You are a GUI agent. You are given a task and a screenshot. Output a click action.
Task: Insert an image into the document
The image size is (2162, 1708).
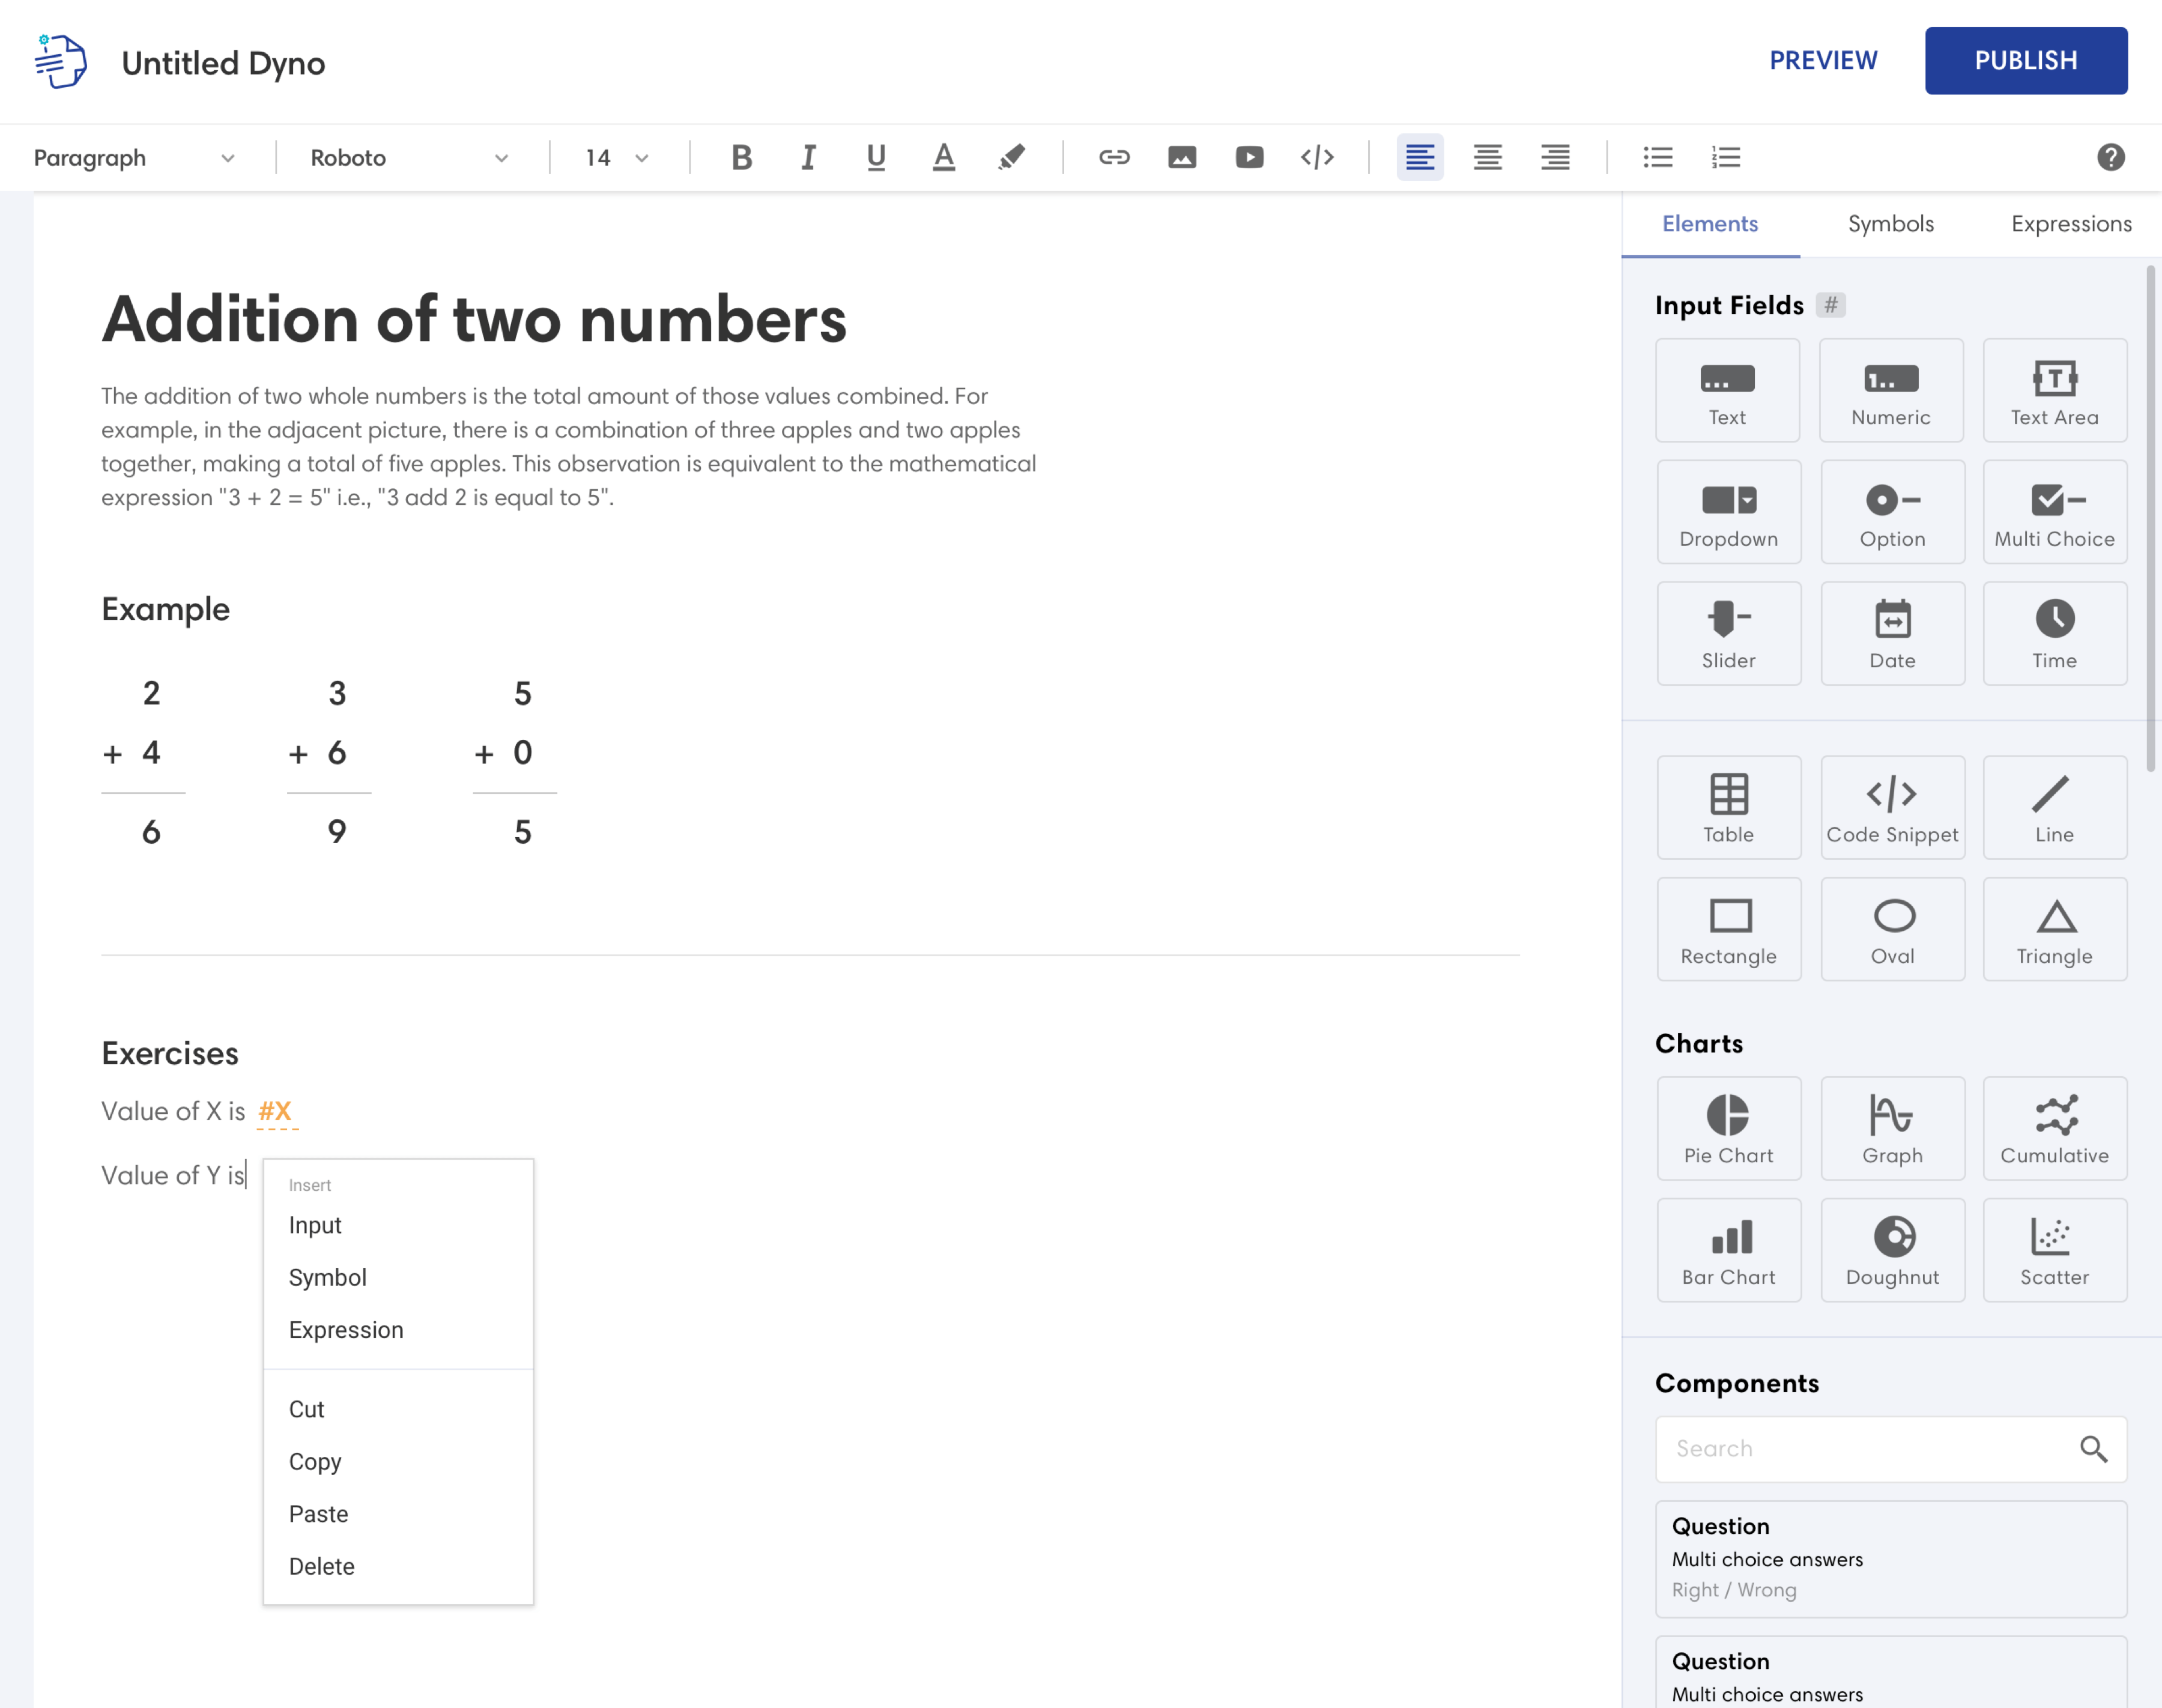pyautogui.click(x=1181, y=157)
